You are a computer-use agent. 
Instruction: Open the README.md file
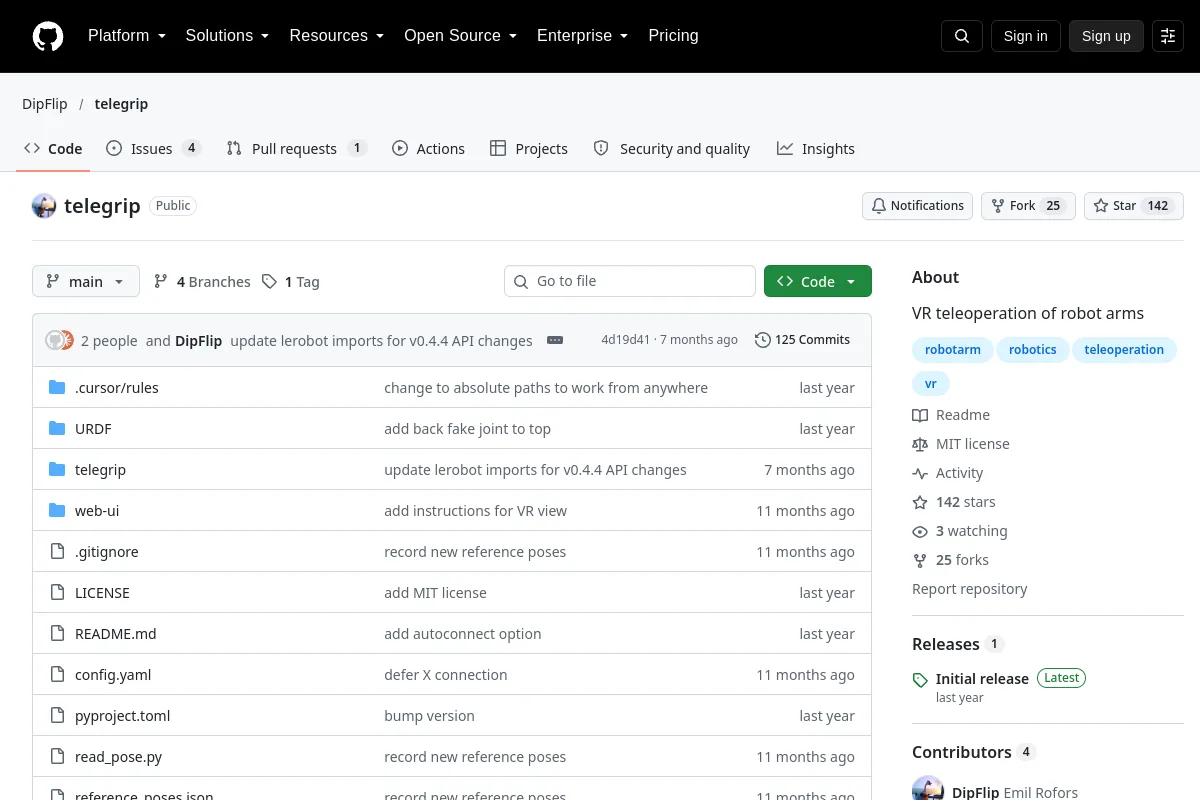[x=116, y=634]
